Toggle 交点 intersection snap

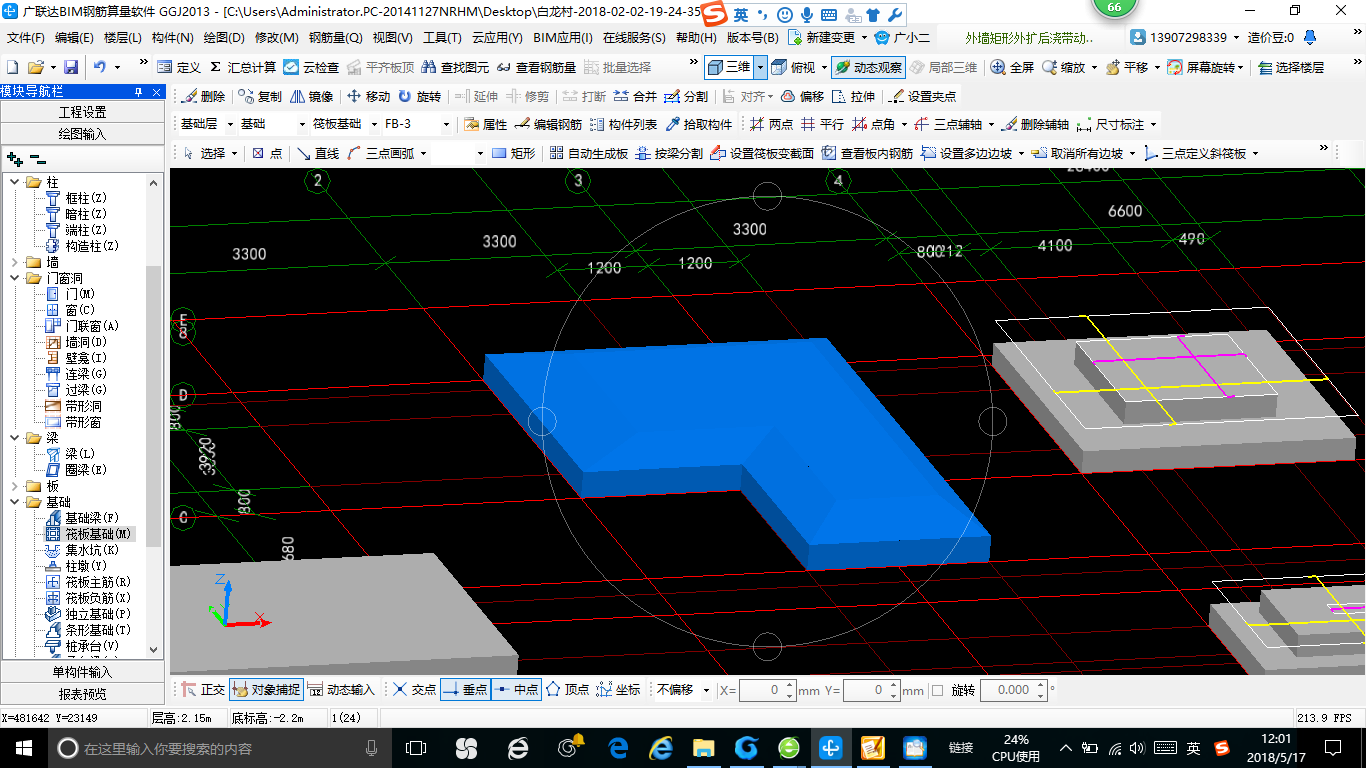pos(415,690)
